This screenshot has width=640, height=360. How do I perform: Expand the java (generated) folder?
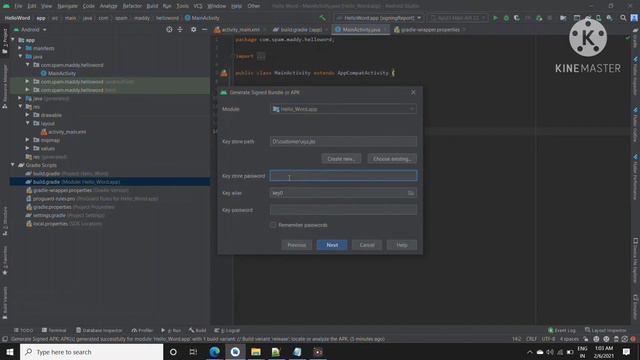click(x=20, y=98)
